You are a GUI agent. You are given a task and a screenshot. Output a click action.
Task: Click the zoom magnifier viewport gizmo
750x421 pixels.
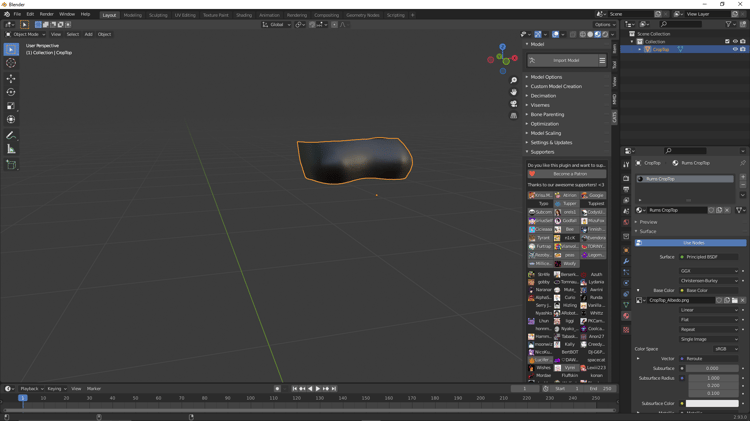(x=514, y=80)
